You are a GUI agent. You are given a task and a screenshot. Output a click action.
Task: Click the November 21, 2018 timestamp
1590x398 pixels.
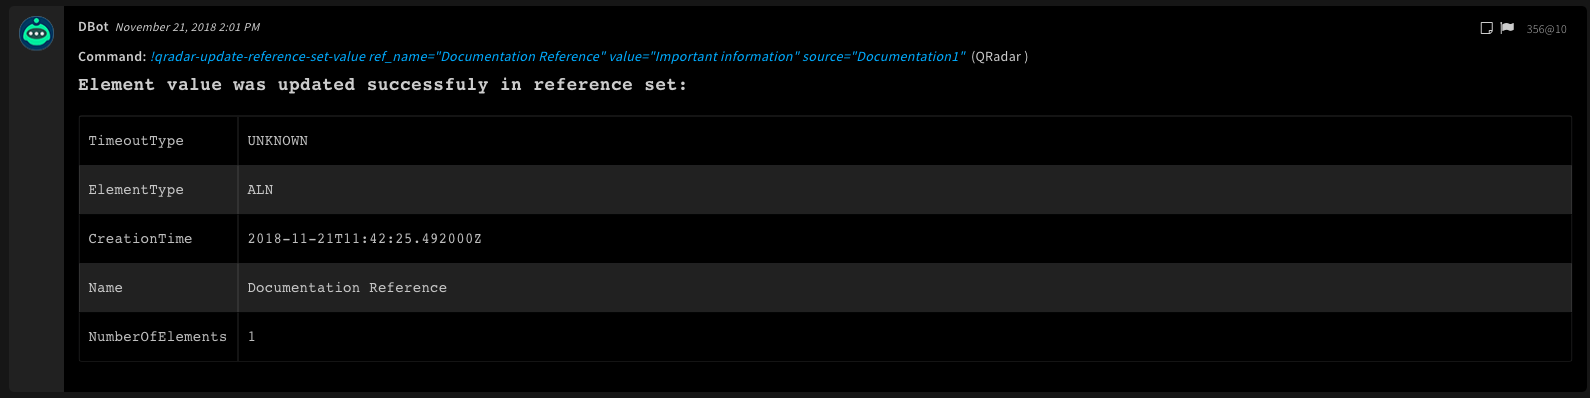188,27
